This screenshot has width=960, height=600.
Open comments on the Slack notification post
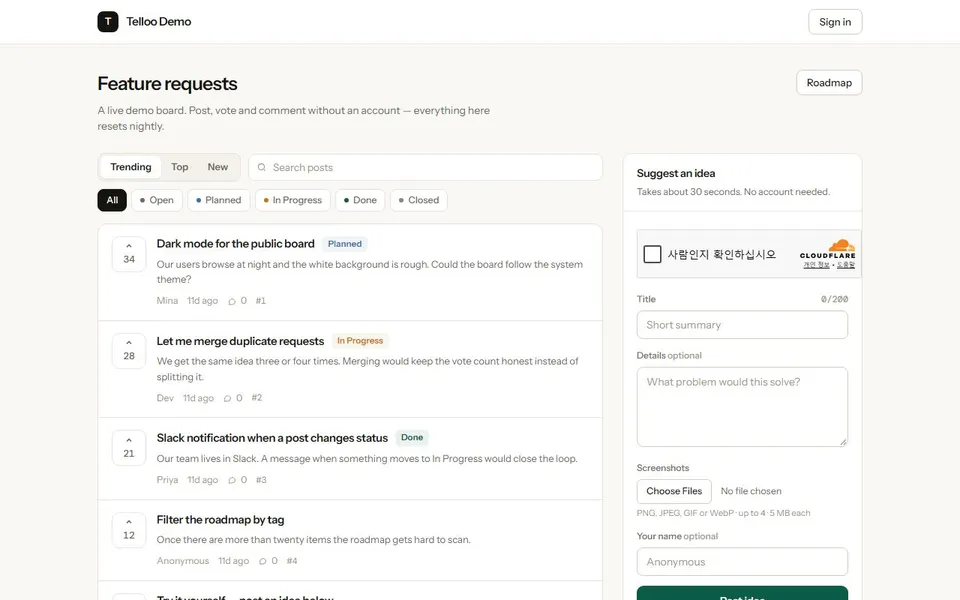pyautogui.click(x=237, y=480)
